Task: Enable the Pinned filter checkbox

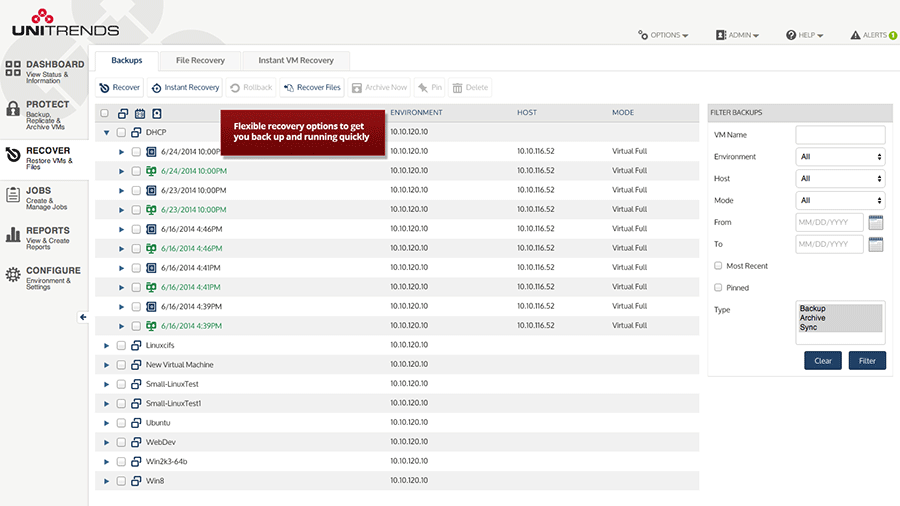Action: pyautogui.click(x=718, y=287)
